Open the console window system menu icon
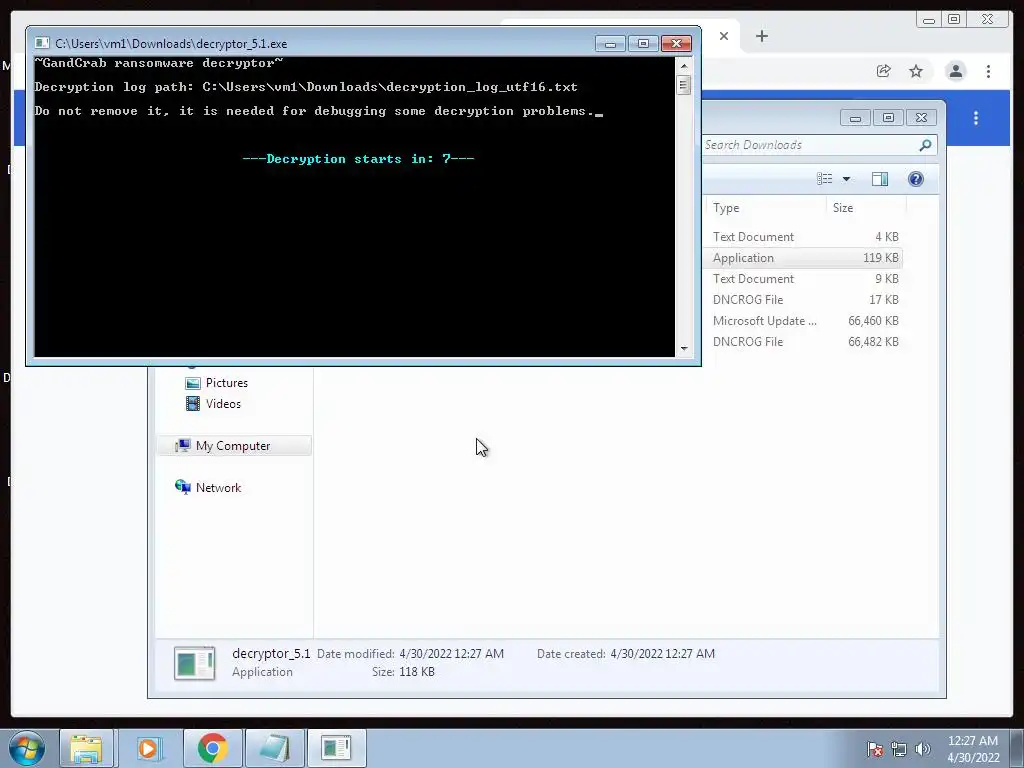 pyautogui.click(x=42, y=43)
